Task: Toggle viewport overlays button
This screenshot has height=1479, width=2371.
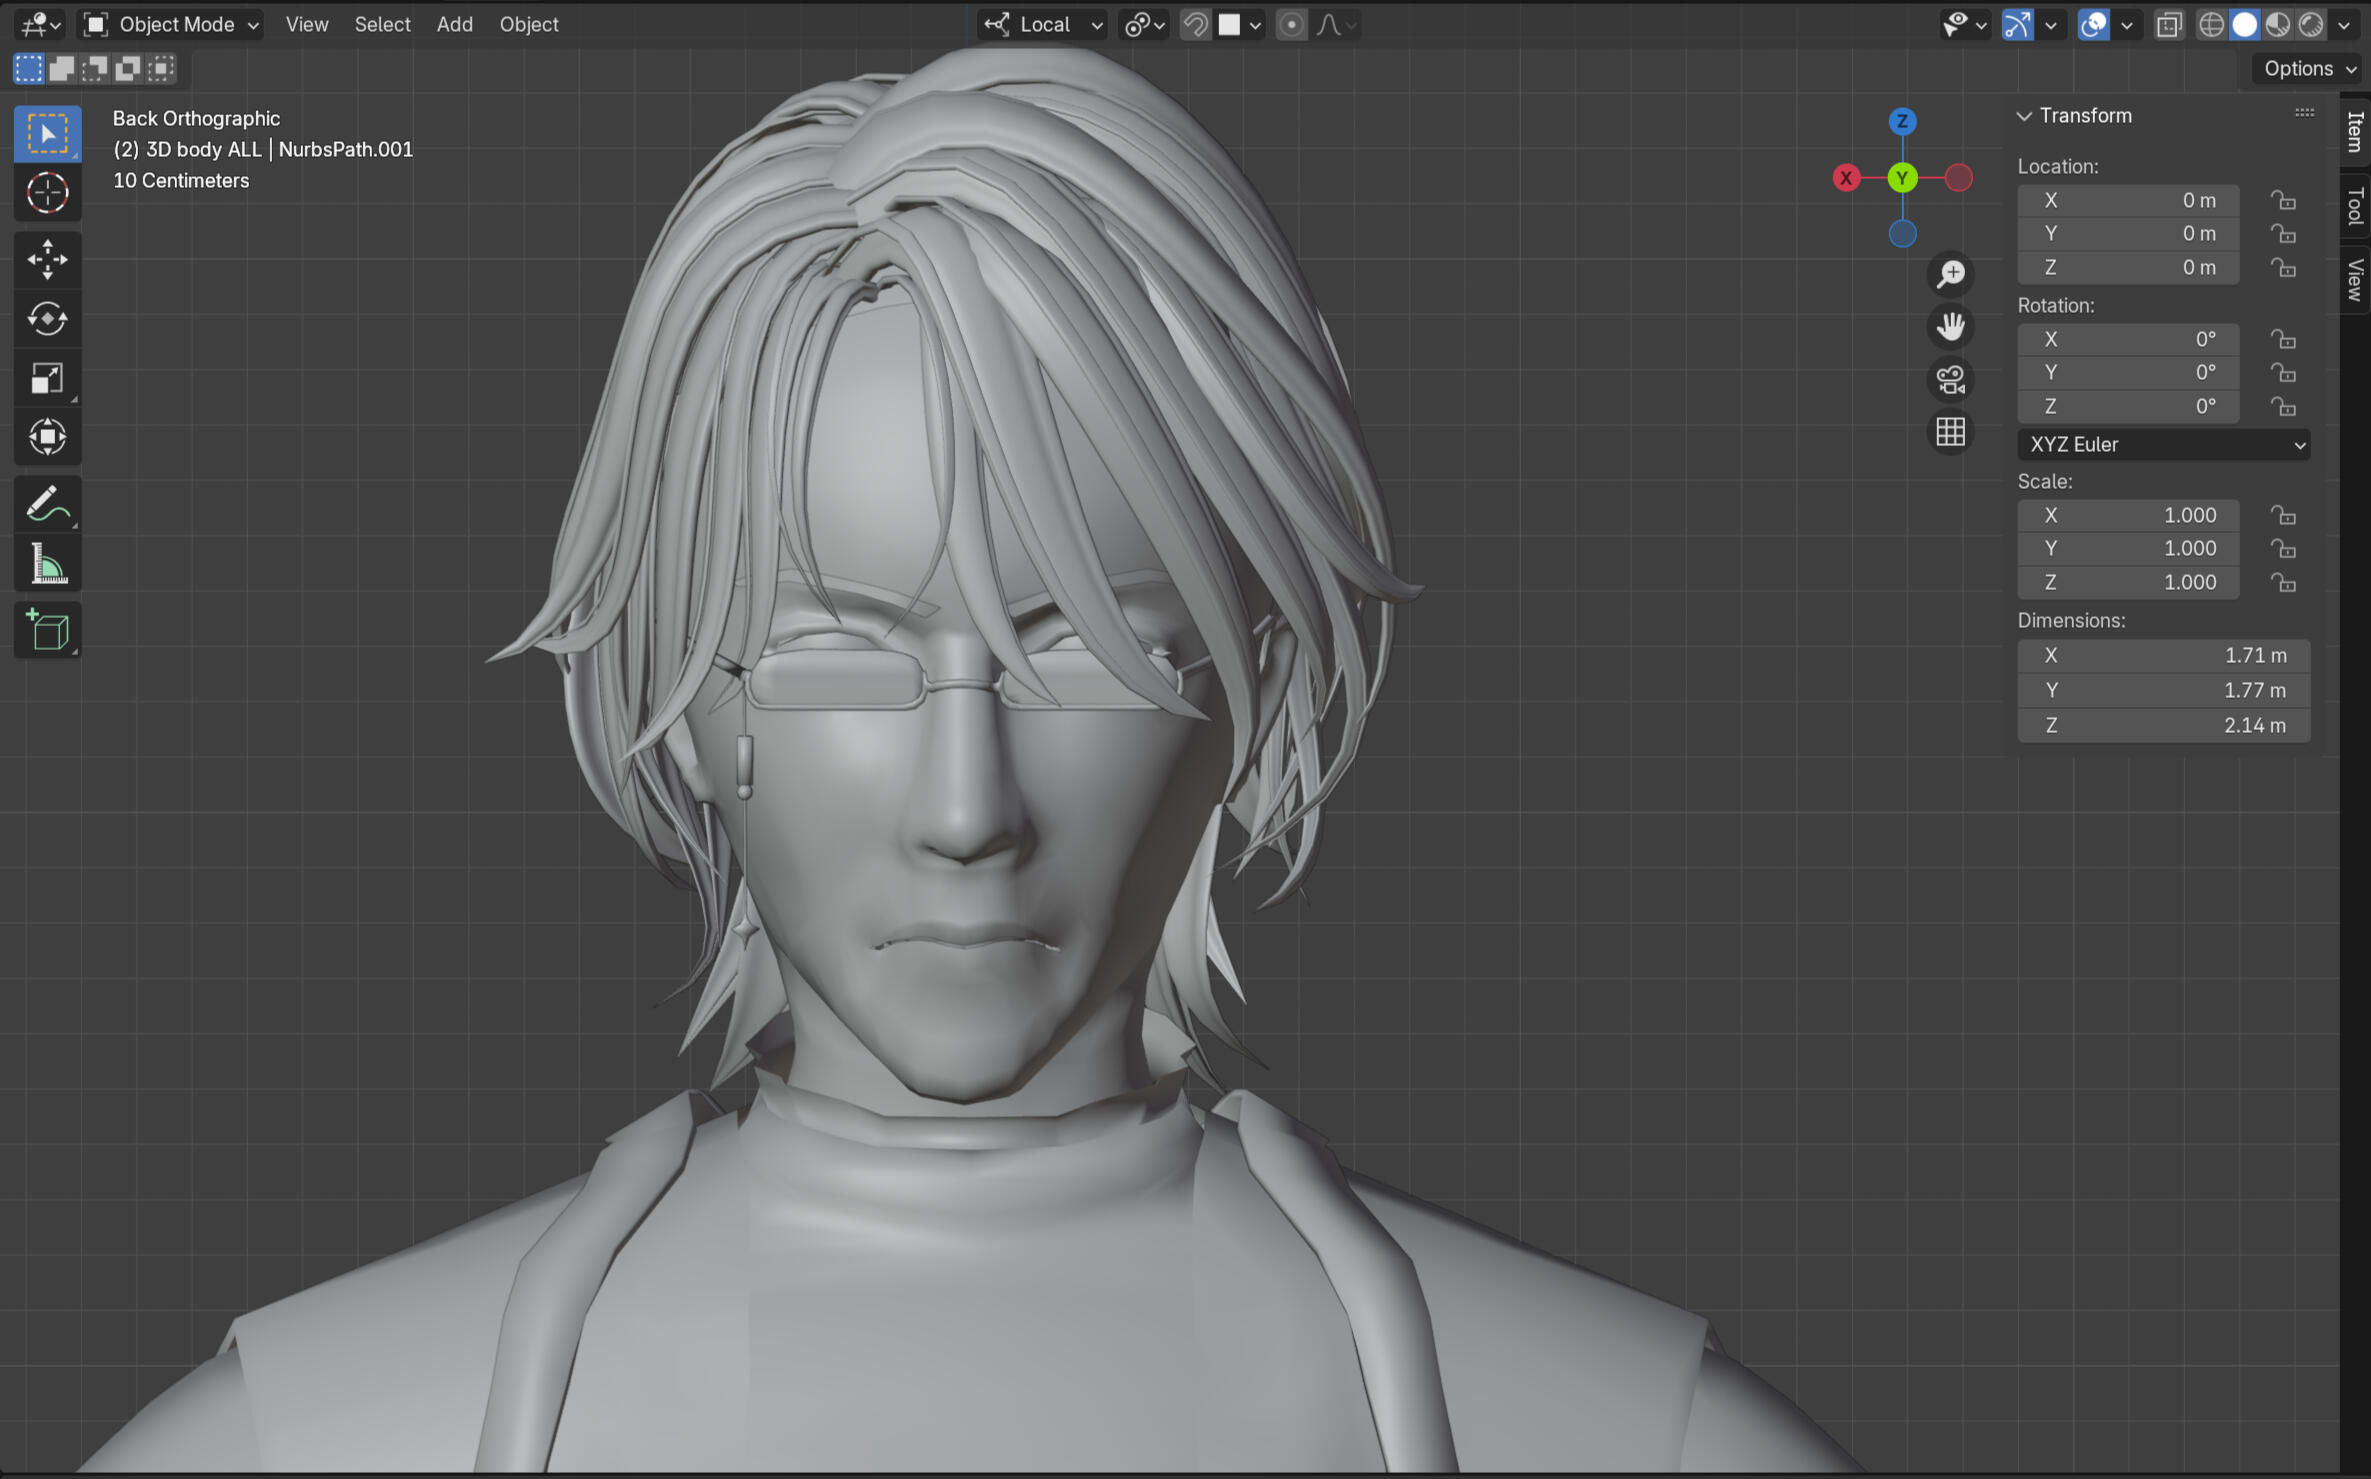Action: [x=2093, y=24]
